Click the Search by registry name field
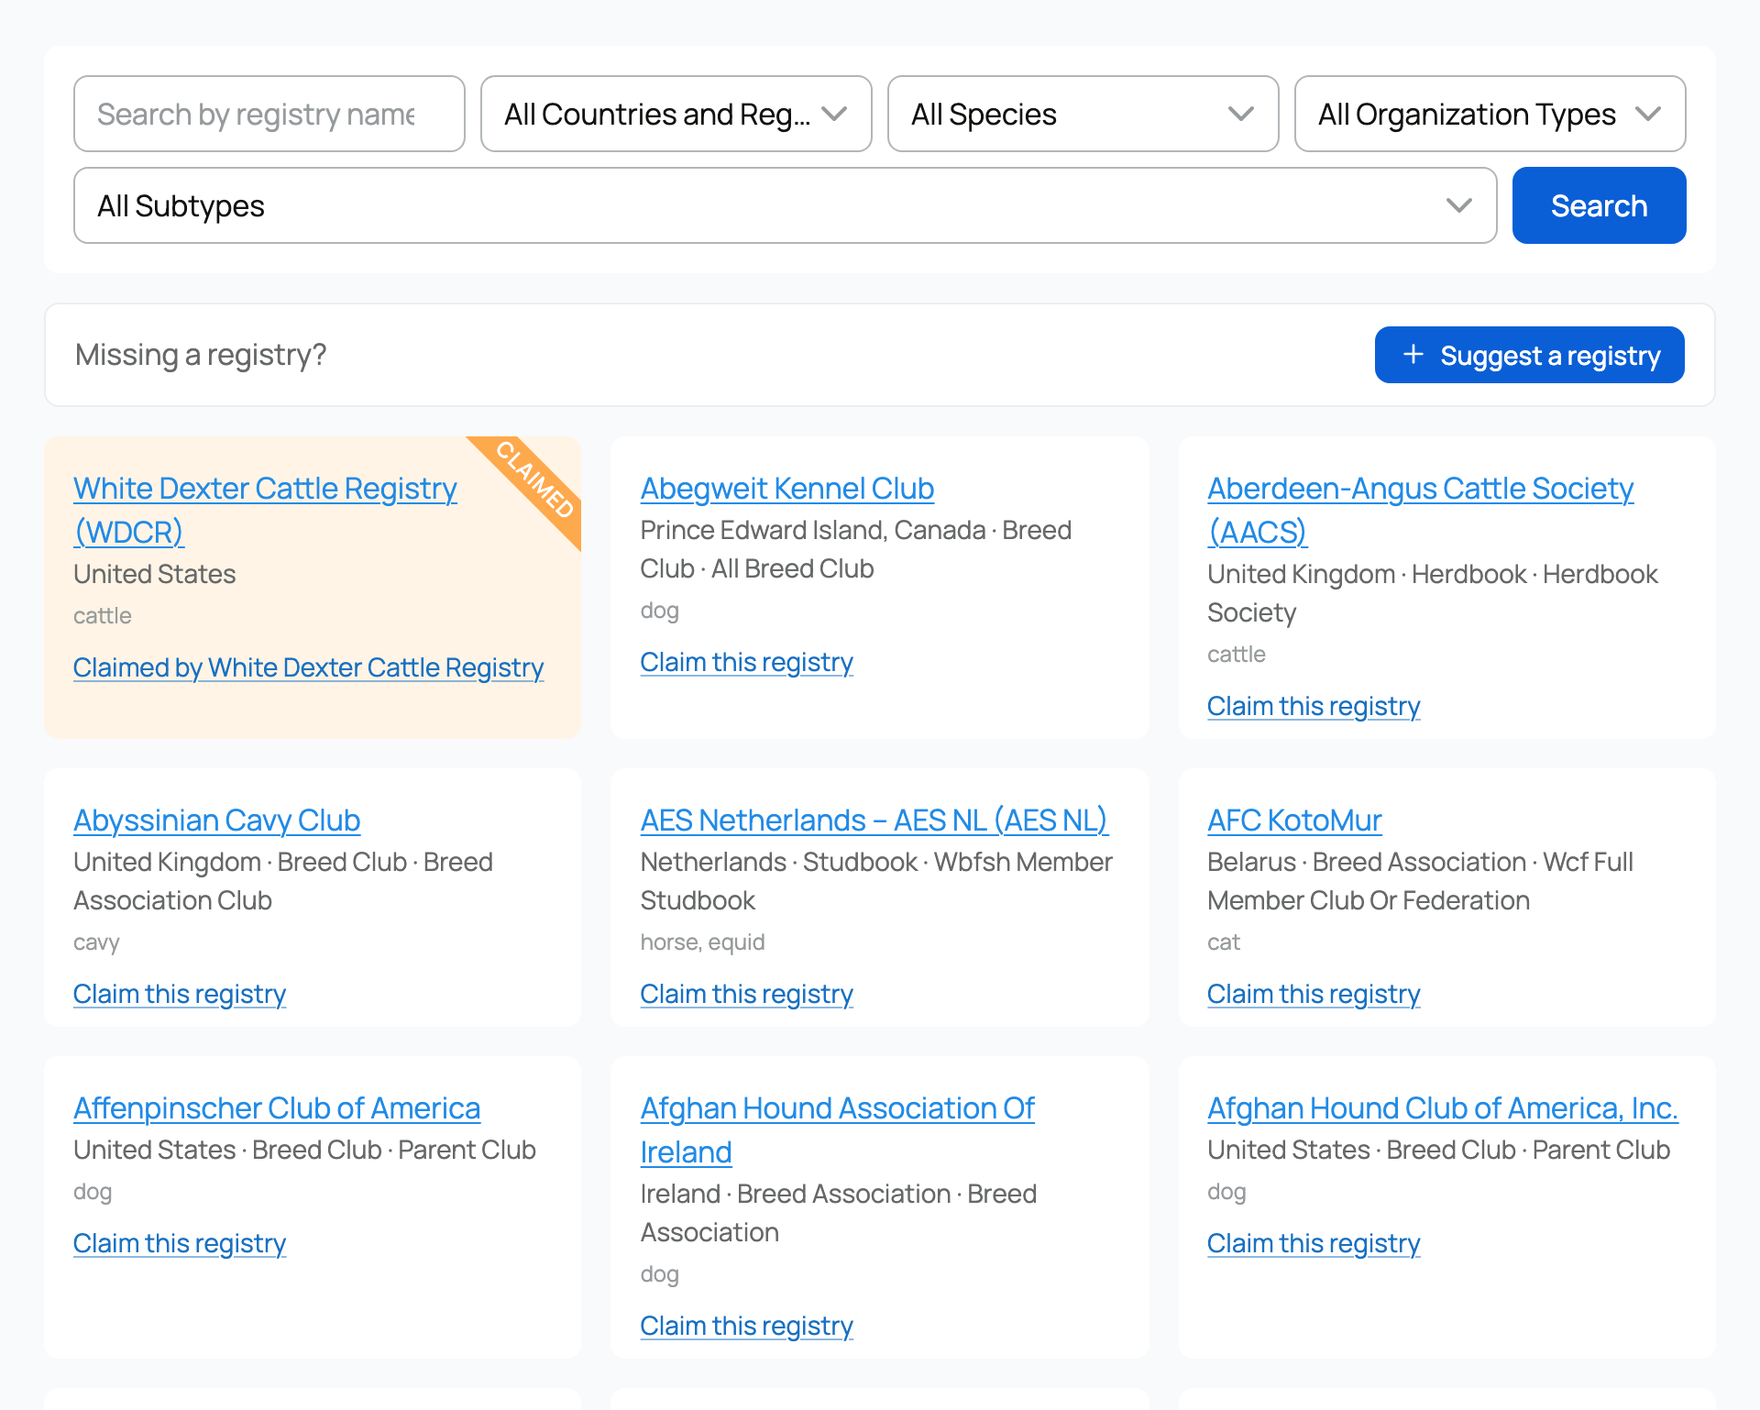1760x1410 pixels. (x=269, y=114)
